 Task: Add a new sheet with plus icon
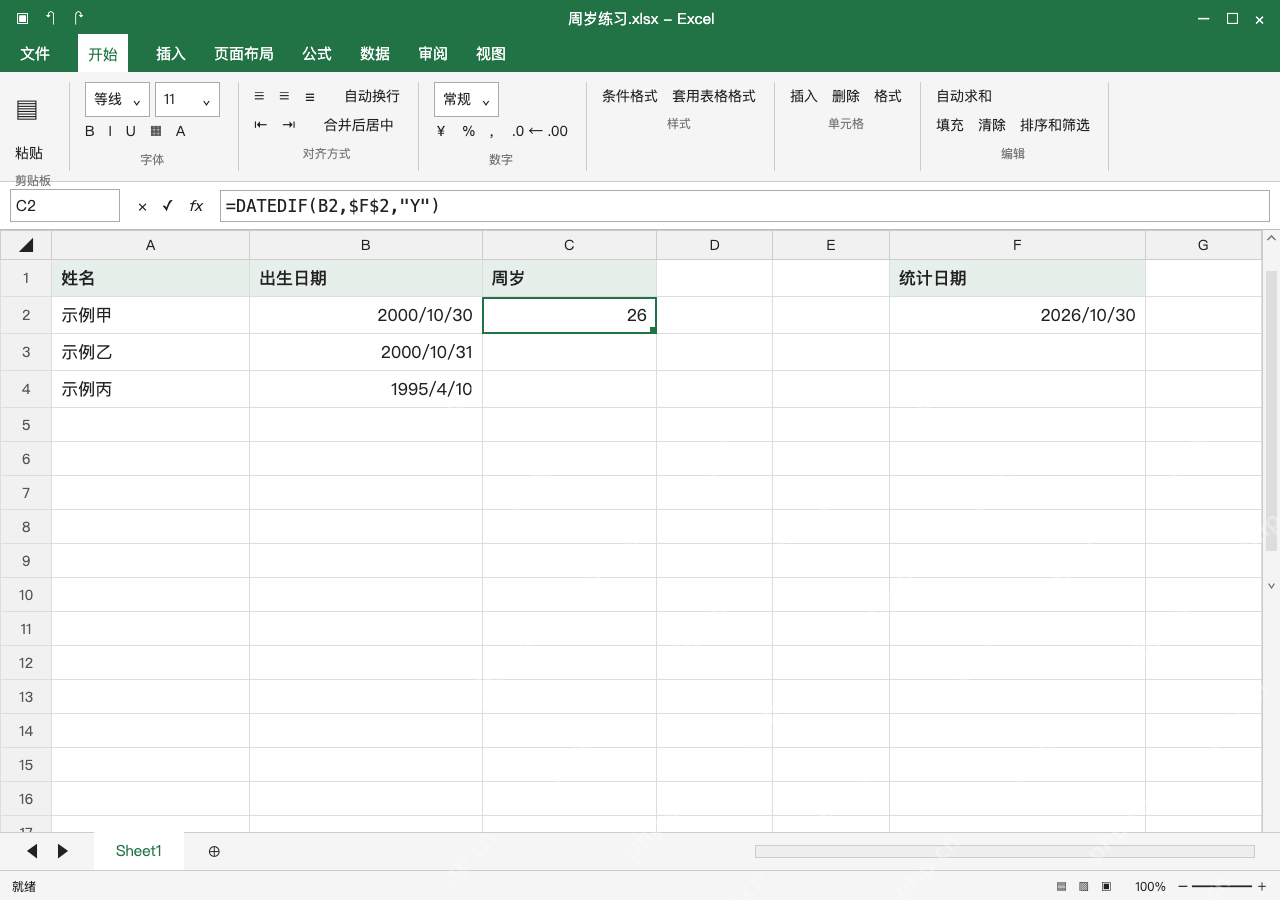pos(214,851)
